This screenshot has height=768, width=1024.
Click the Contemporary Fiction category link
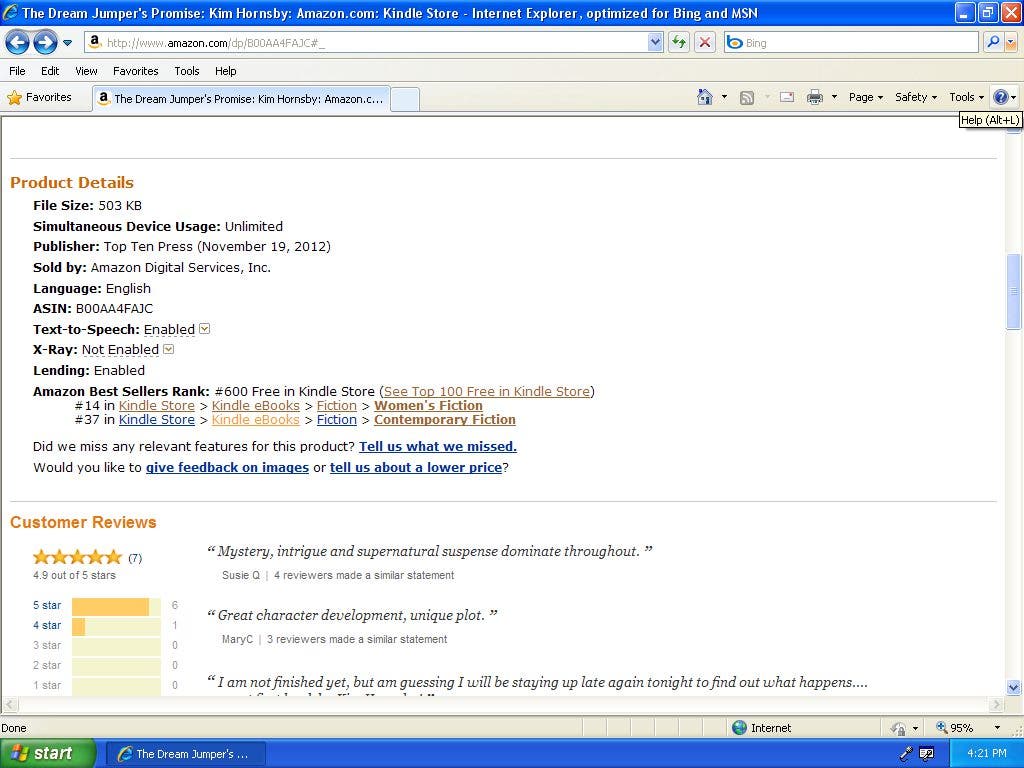click(445, 420)
